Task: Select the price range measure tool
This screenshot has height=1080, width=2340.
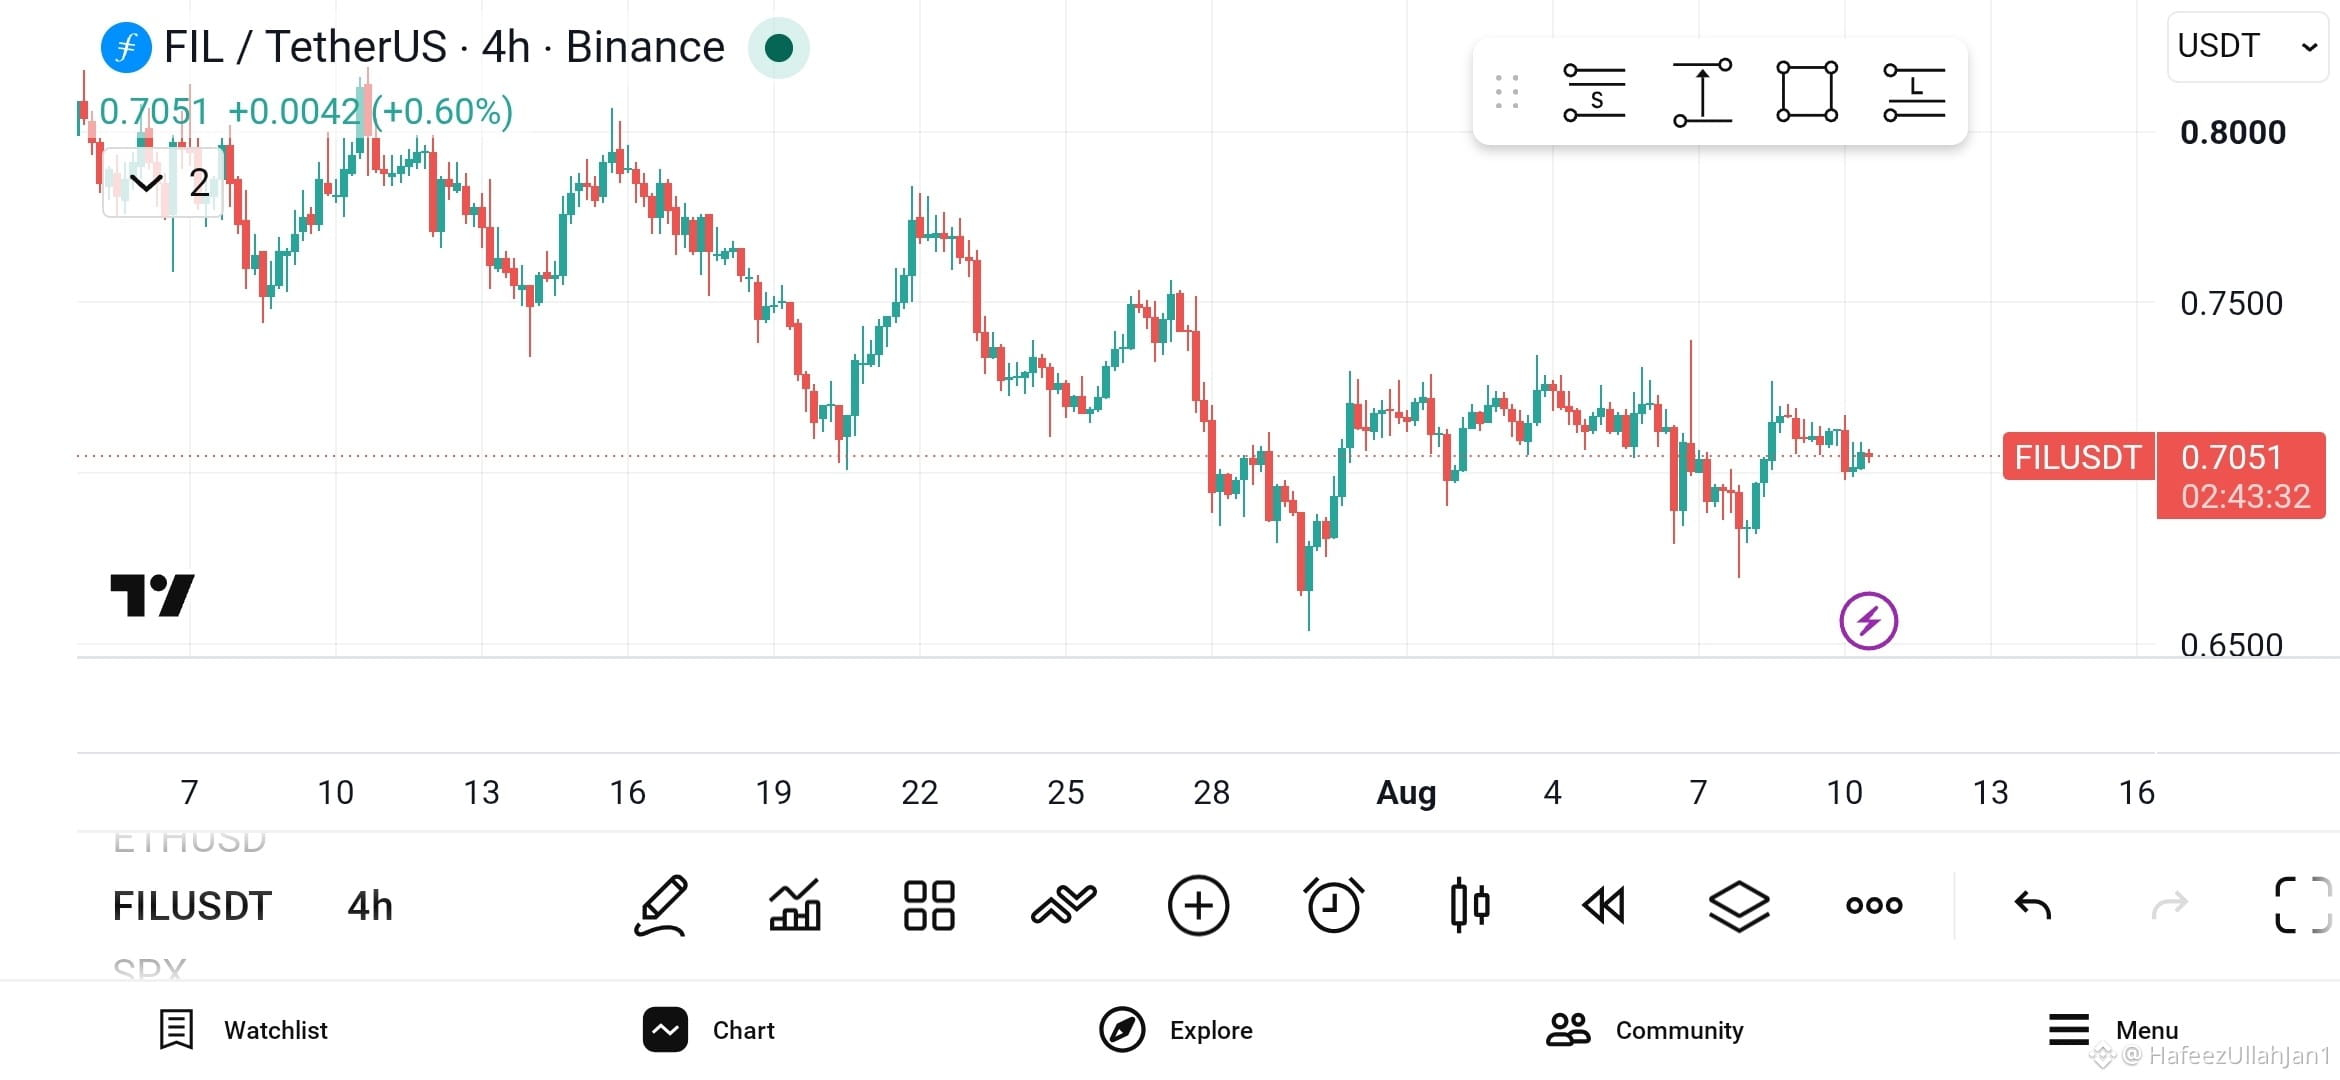Action: click(1702, 92)
